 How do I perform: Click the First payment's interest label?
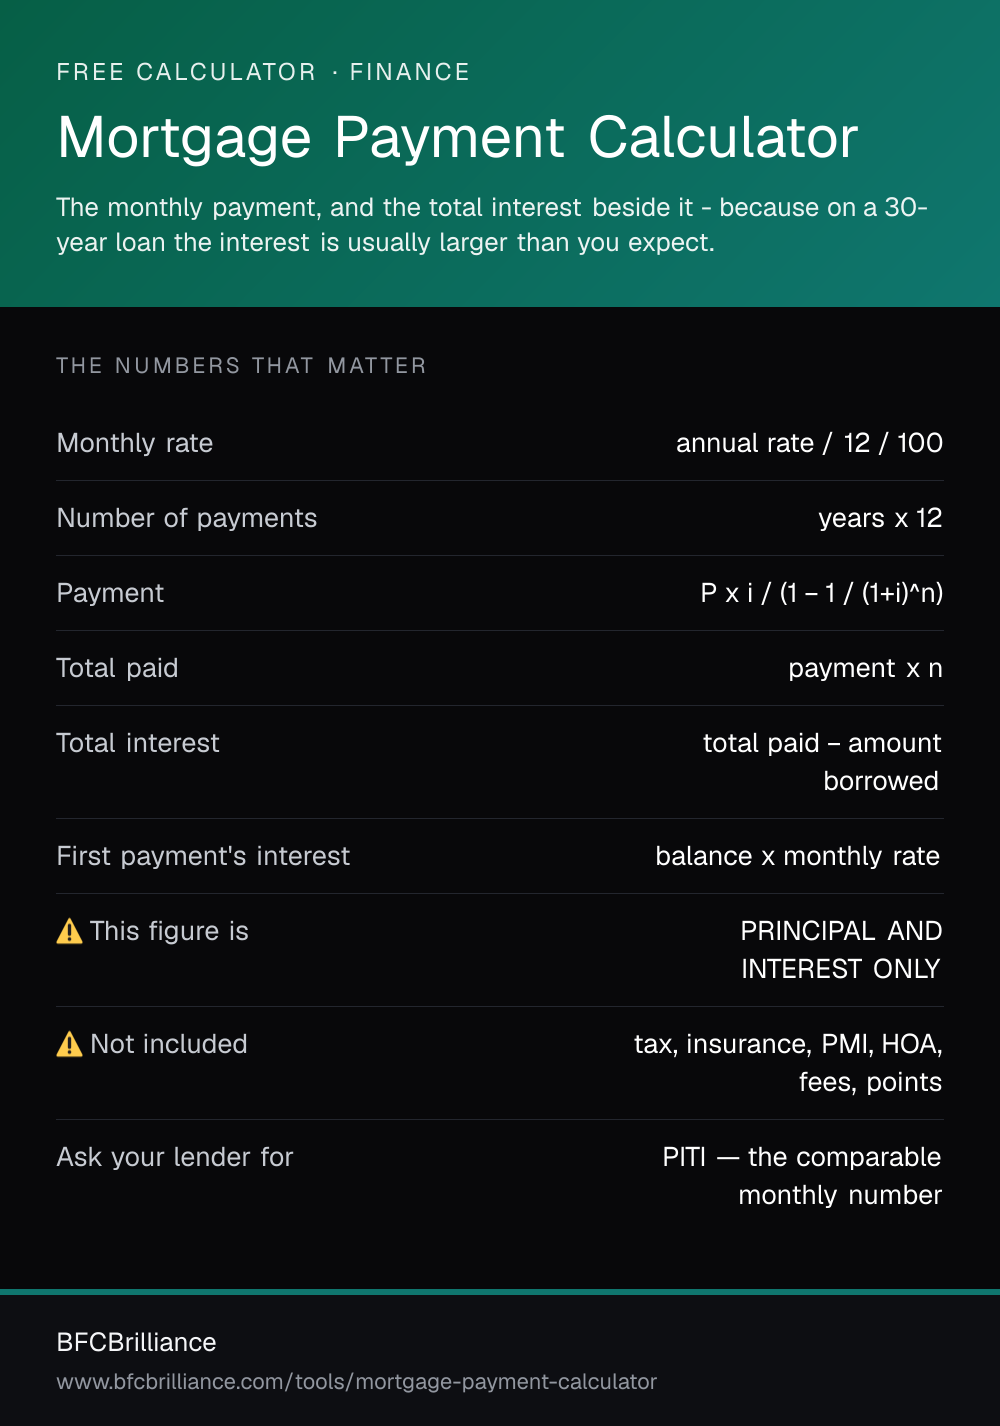click(x=204, y=856)
